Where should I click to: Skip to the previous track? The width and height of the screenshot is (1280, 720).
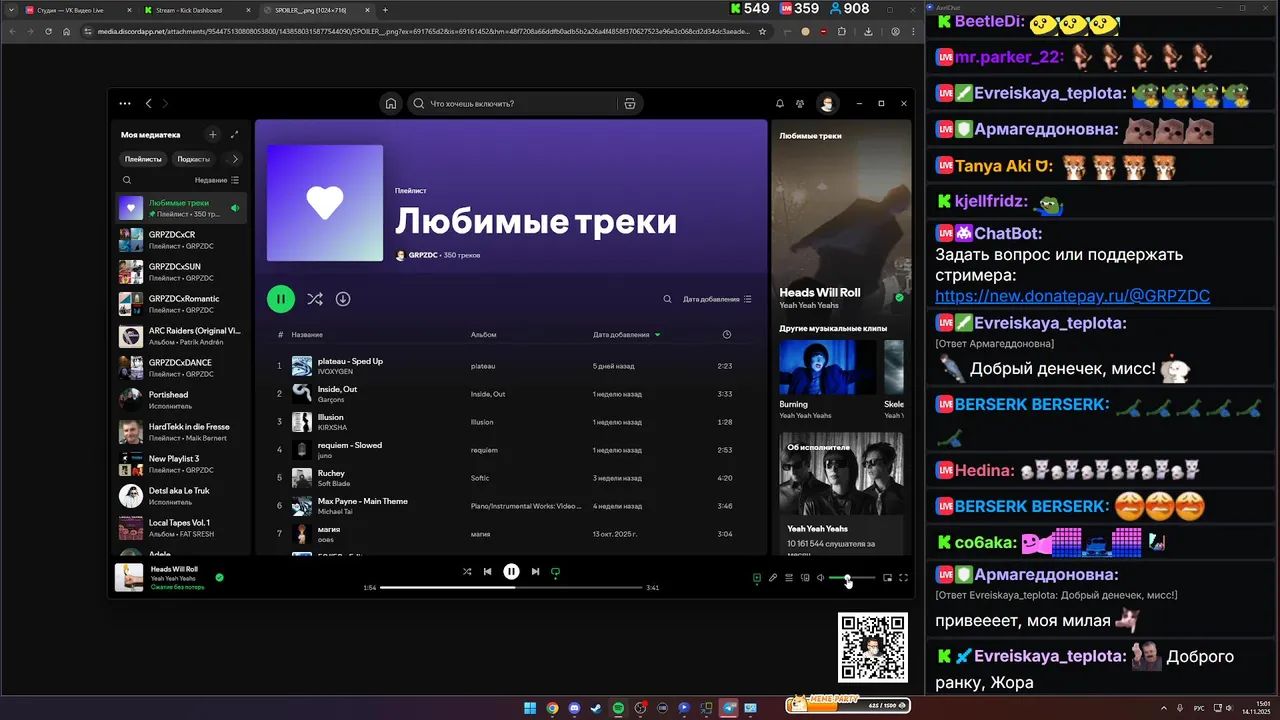pos(487,572)
